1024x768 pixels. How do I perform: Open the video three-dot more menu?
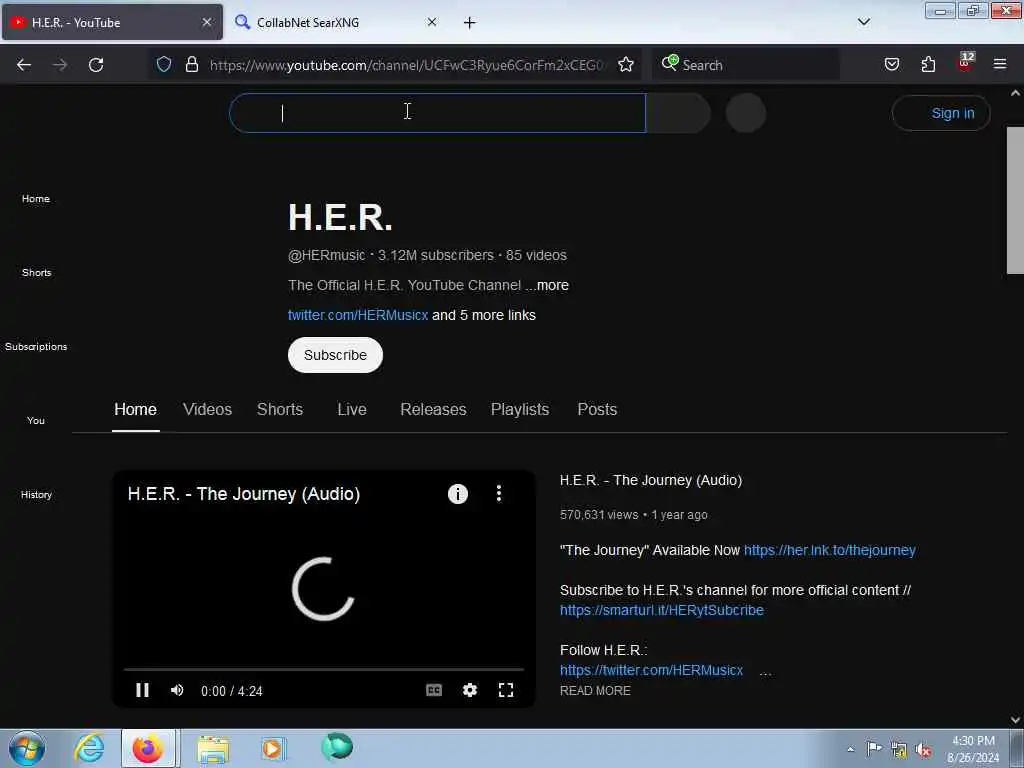click(499, 494)
